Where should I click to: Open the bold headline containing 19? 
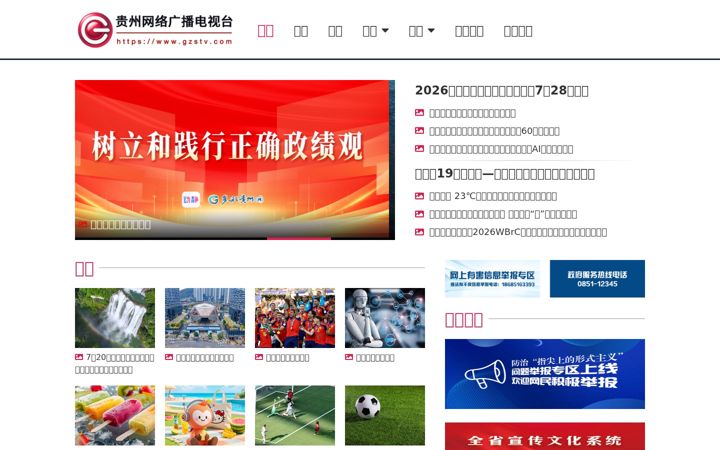[505, 174]
